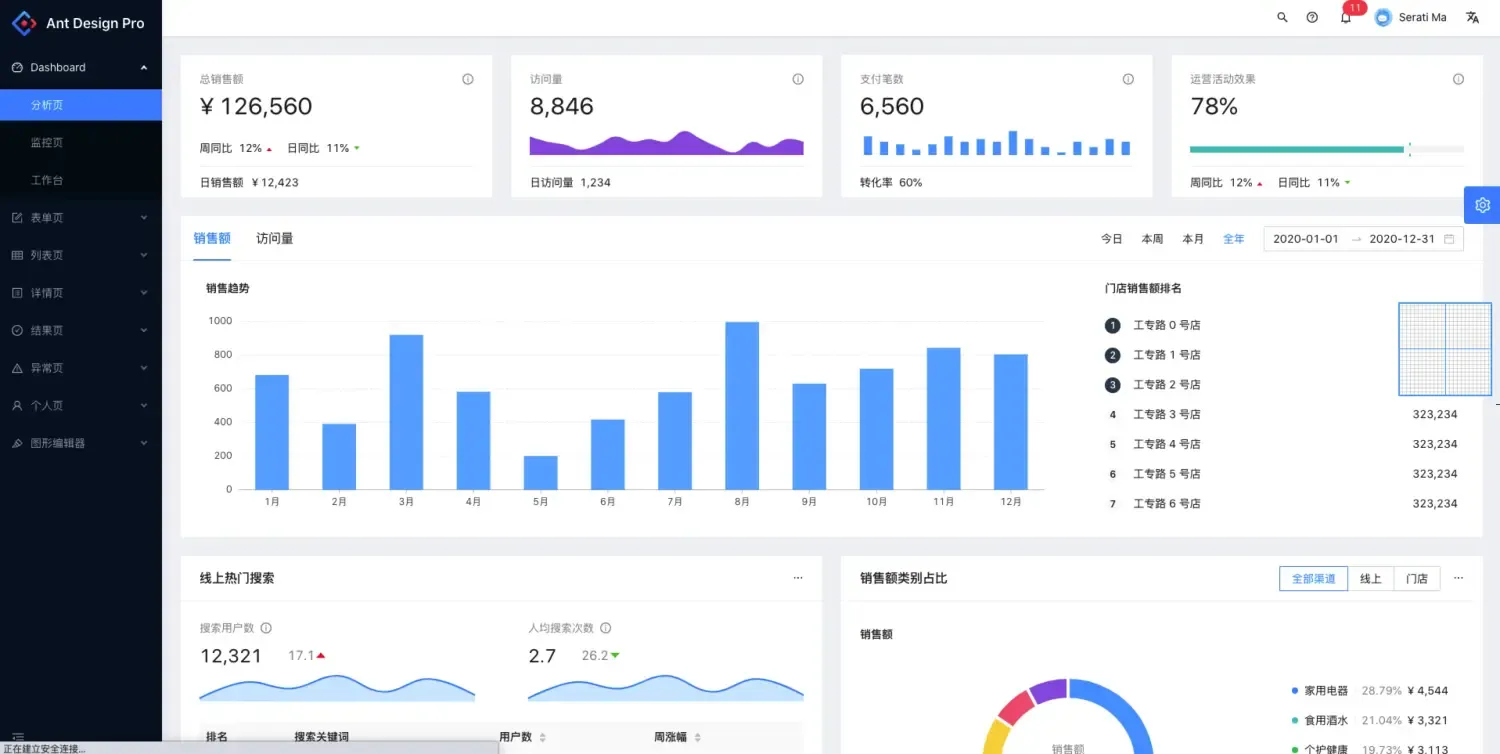Open the floating theme settings gear

[1482, 204]
